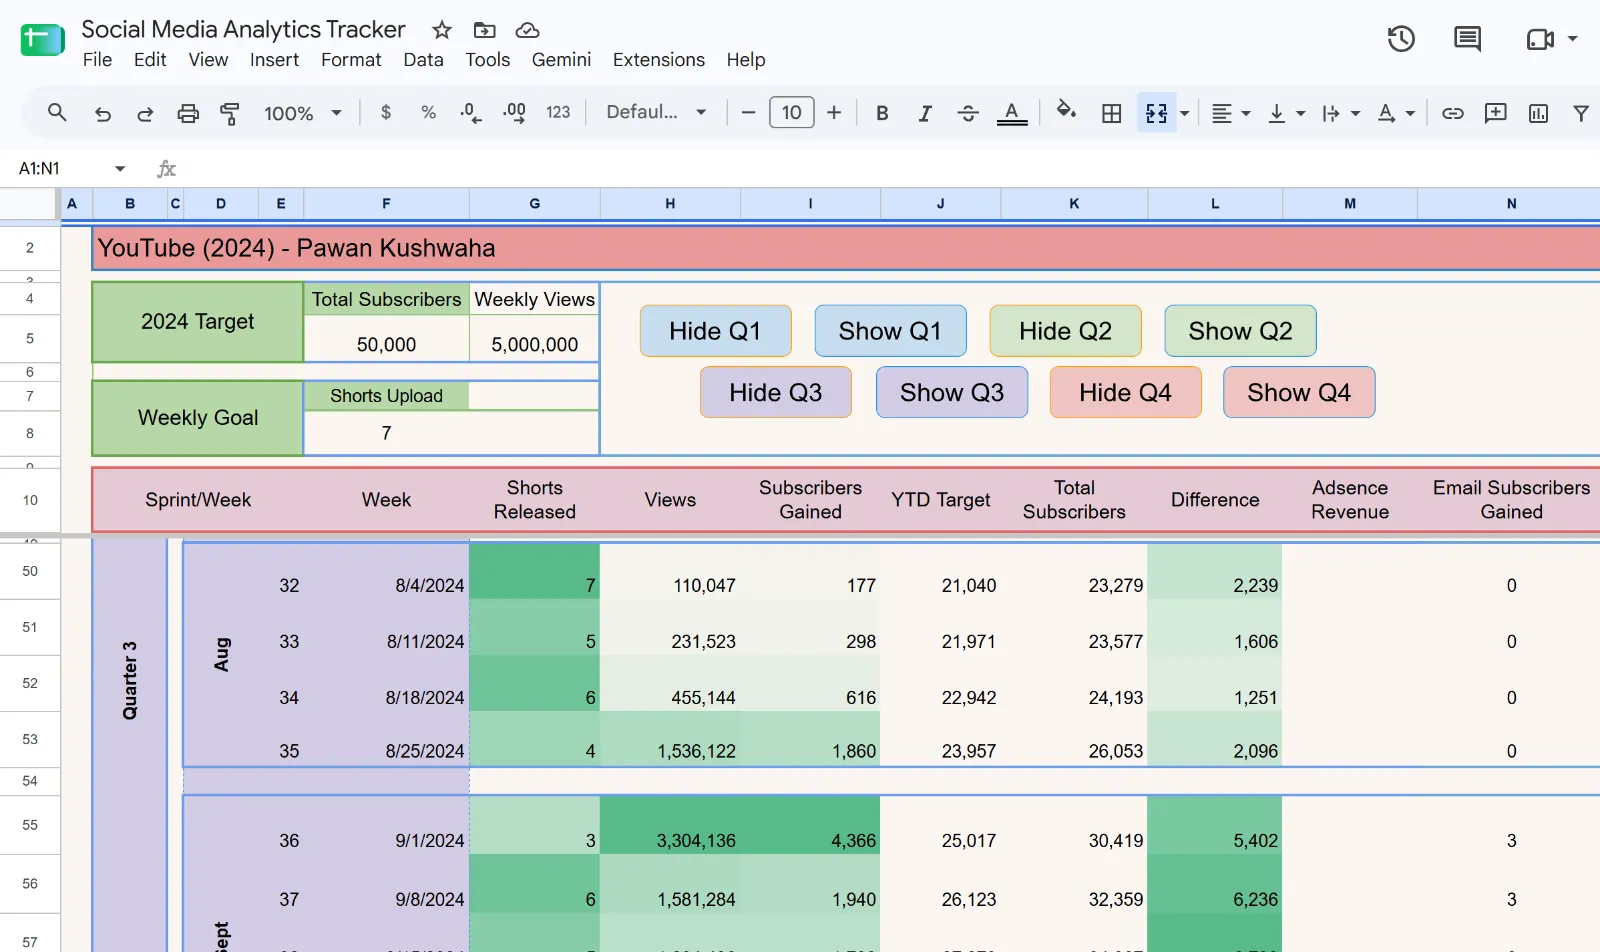Click the move to folder icon

coord(484,30)
